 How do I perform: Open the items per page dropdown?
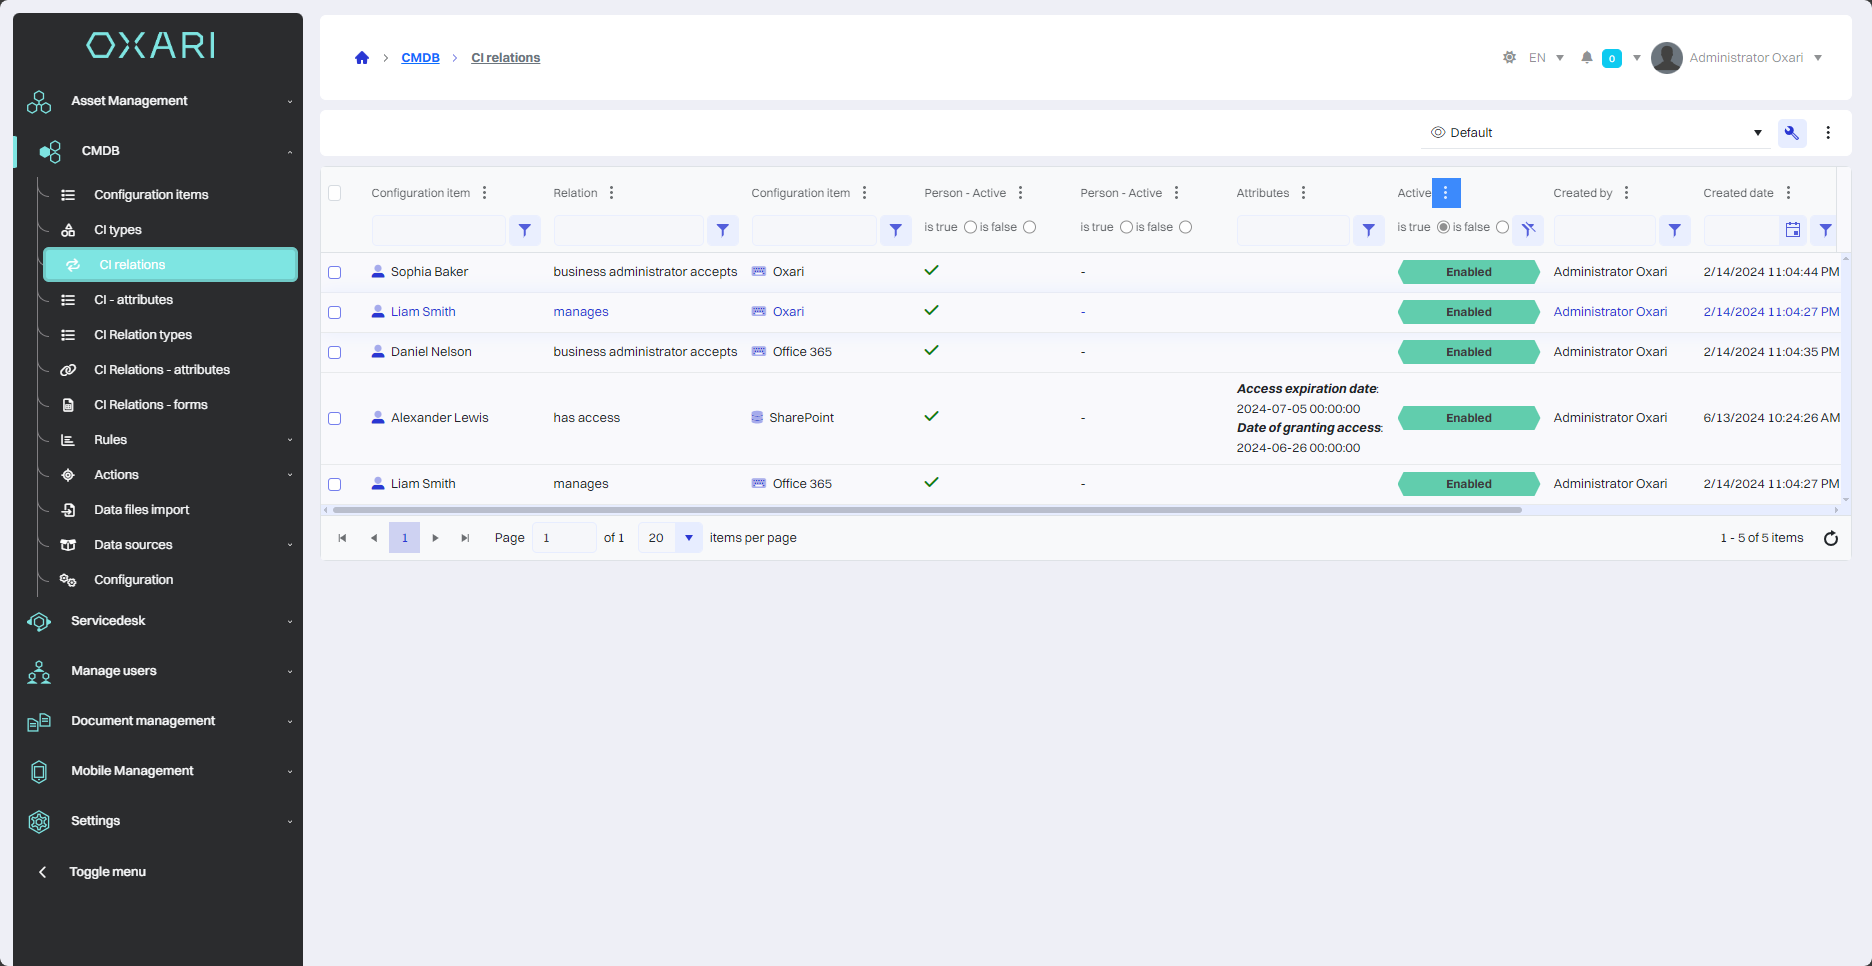(x=688, y=538)
